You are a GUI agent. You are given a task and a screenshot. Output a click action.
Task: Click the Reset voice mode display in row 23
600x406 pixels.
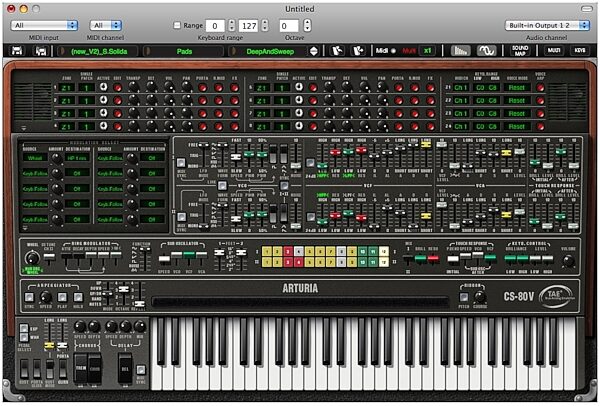click(517, 114)
